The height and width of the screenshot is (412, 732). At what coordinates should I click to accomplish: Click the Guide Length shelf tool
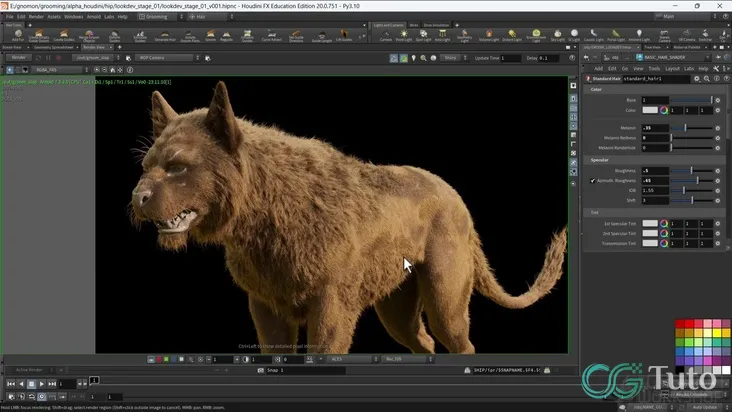point(322,35)
